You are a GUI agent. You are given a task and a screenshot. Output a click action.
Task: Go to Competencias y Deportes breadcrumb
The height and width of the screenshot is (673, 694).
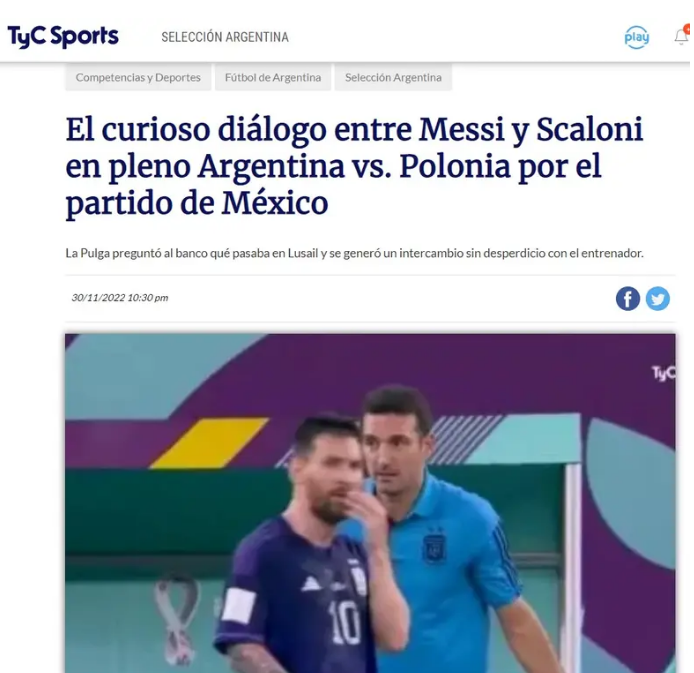tap(138, 77)
